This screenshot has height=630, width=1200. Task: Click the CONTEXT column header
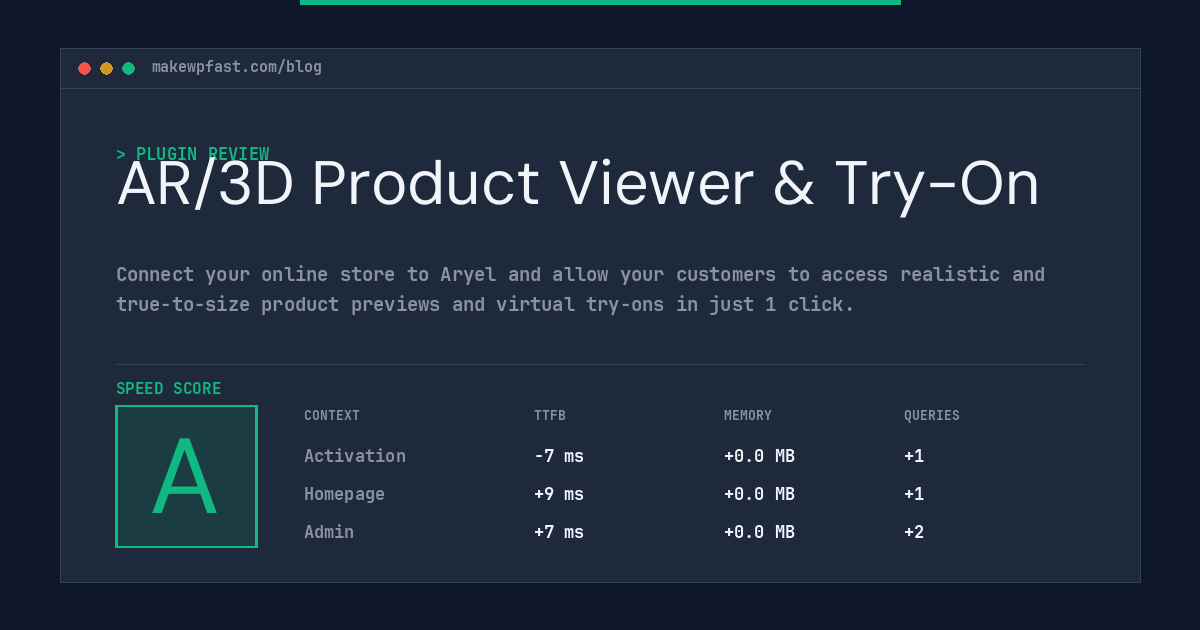[x=332, y=416]
